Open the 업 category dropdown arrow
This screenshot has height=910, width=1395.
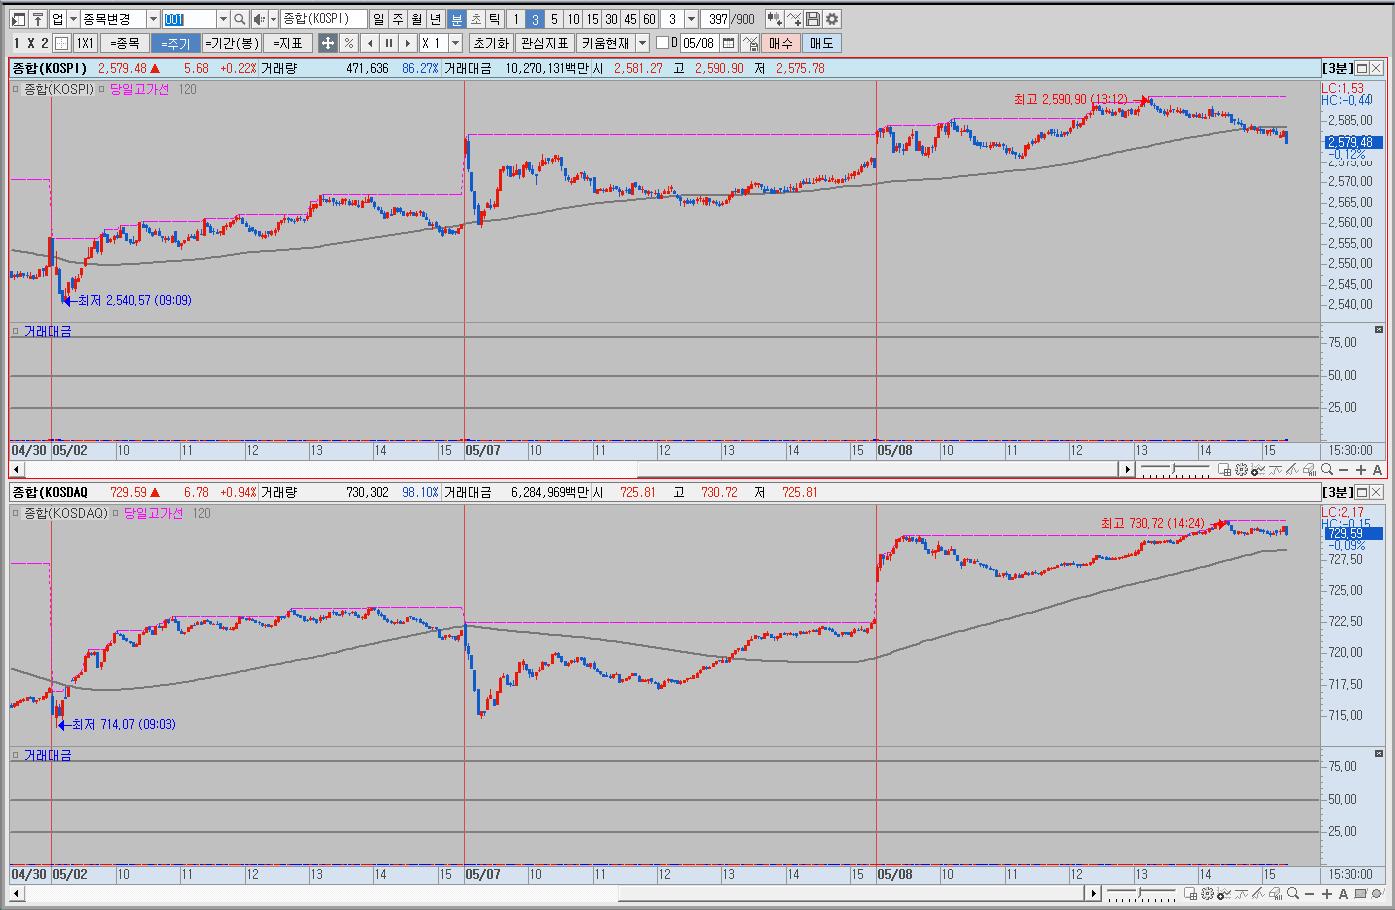click(x=74, y=19)
